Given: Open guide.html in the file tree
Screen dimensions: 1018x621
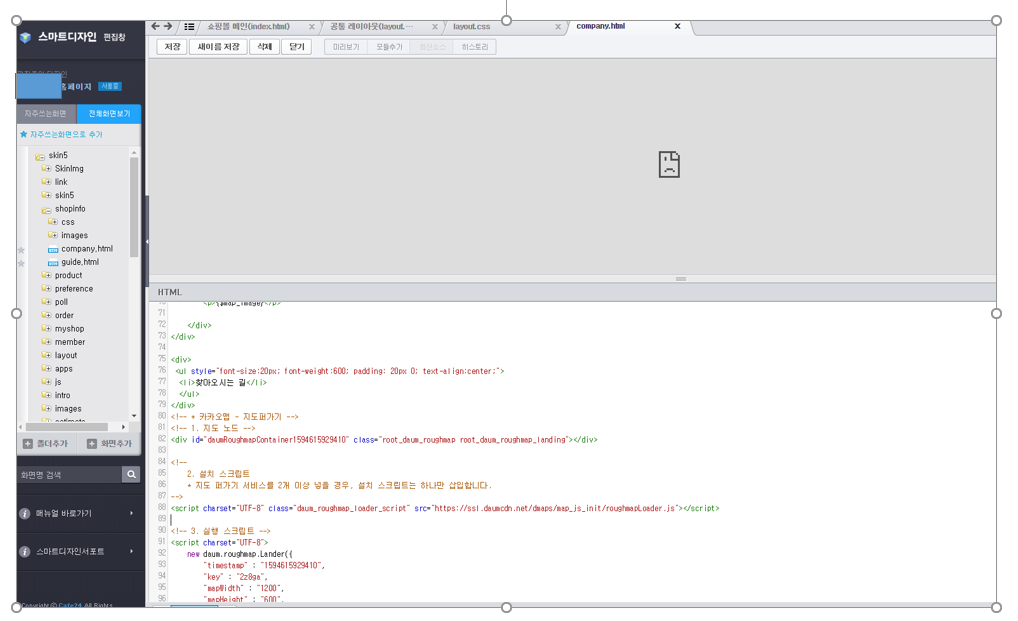Looking at the screenshot, I should point(80,262).
